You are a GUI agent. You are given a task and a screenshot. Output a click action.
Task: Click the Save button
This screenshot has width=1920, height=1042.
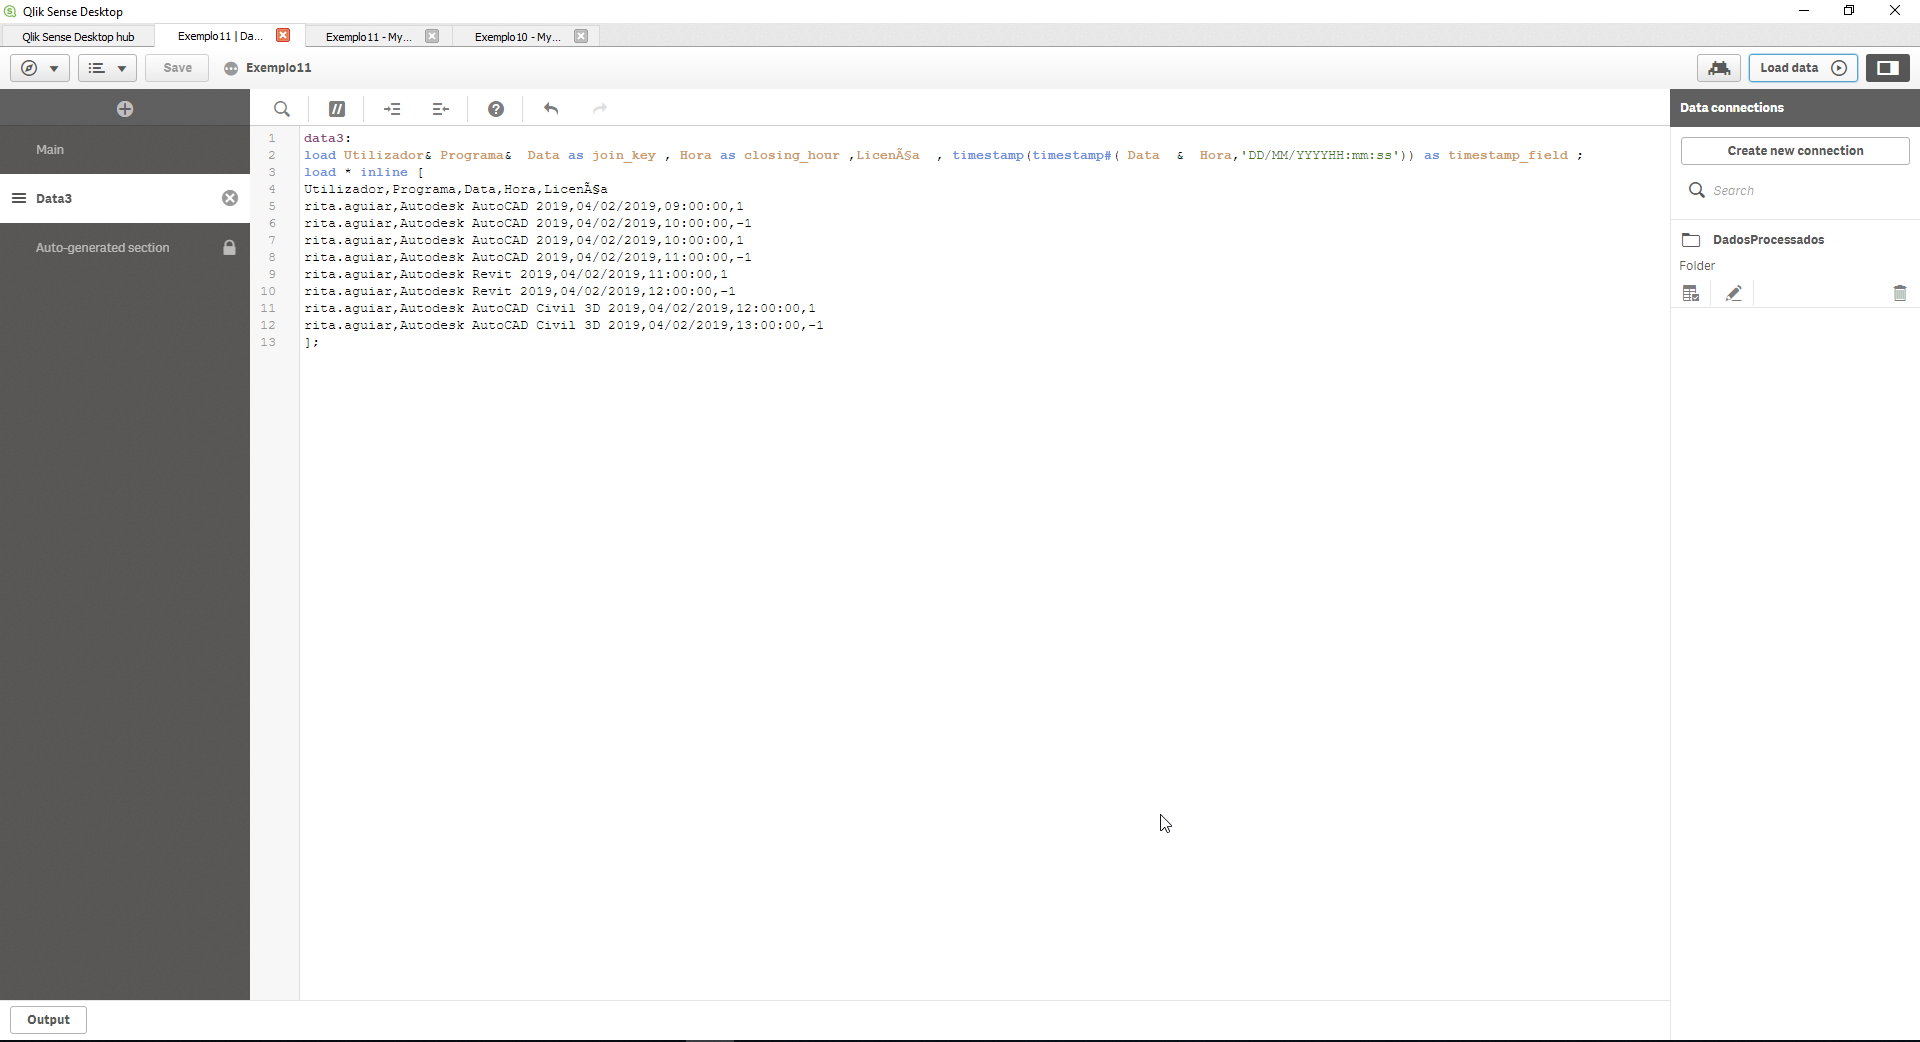[177, 68]
